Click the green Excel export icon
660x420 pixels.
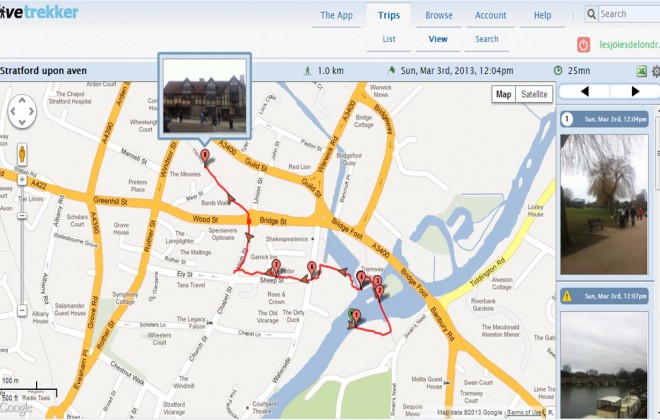[641, 71]
